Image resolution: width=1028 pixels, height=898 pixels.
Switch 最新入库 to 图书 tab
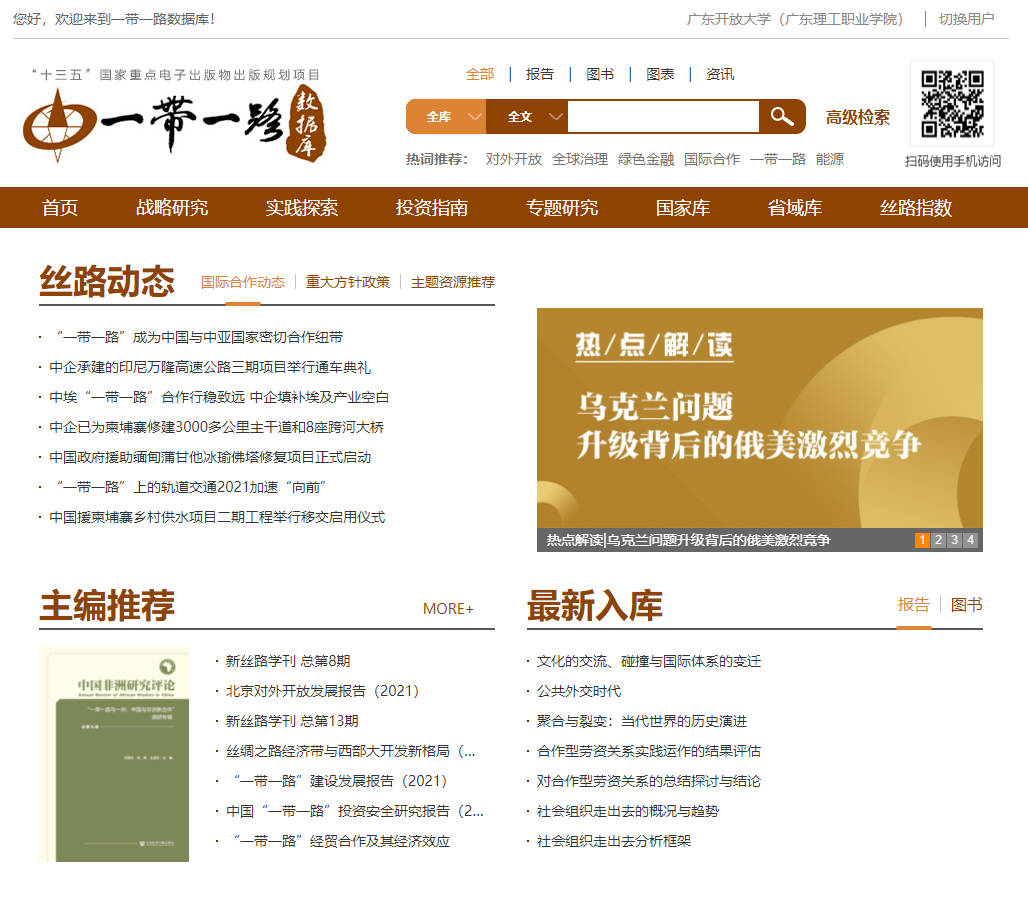coord(966,604)
